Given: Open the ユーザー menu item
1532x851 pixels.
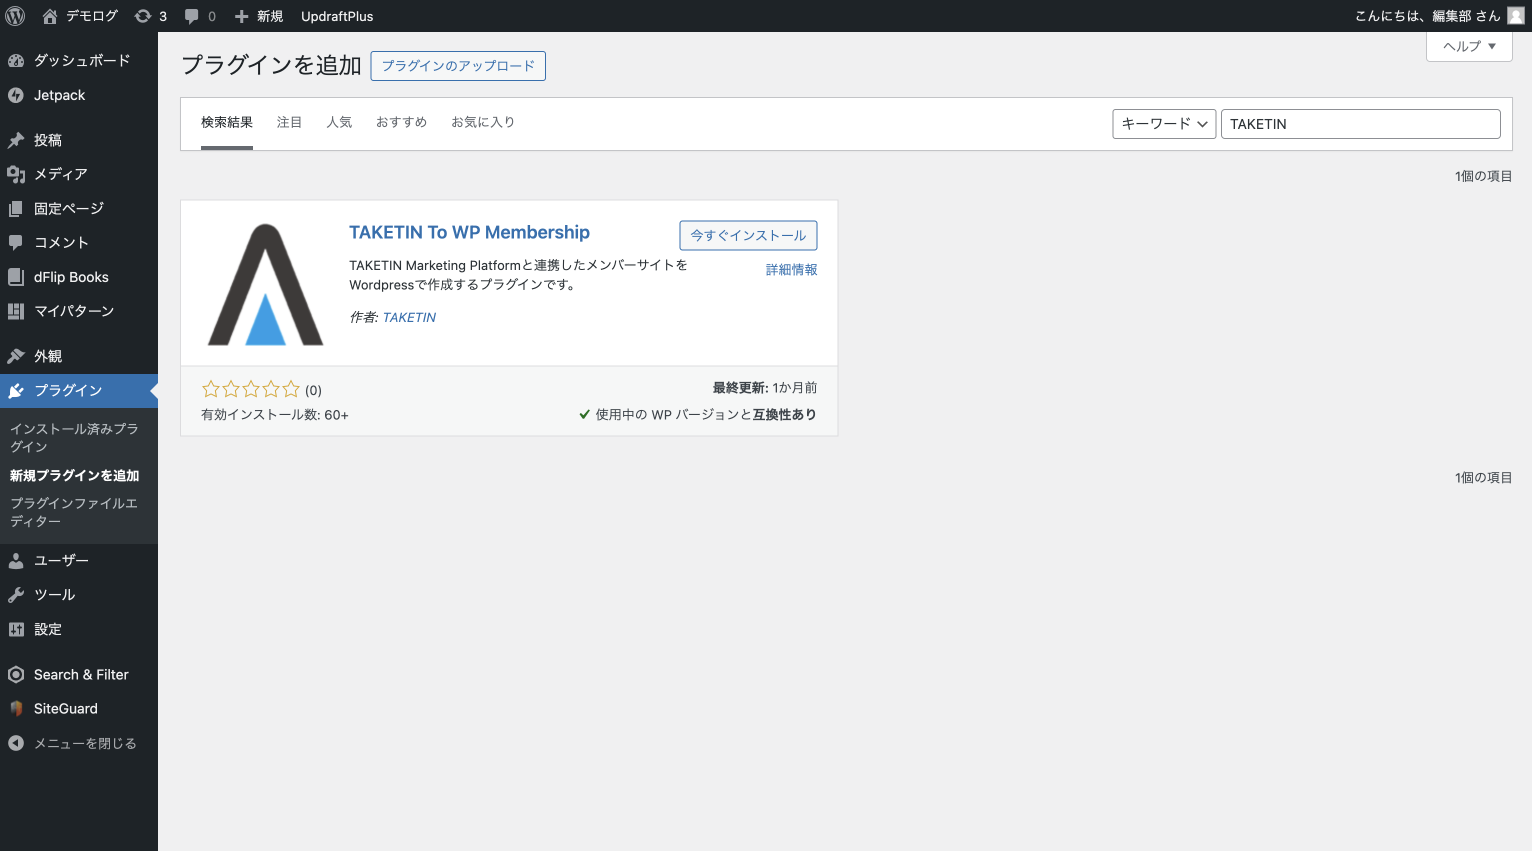Looking at the screenshot, I should 79,560.
